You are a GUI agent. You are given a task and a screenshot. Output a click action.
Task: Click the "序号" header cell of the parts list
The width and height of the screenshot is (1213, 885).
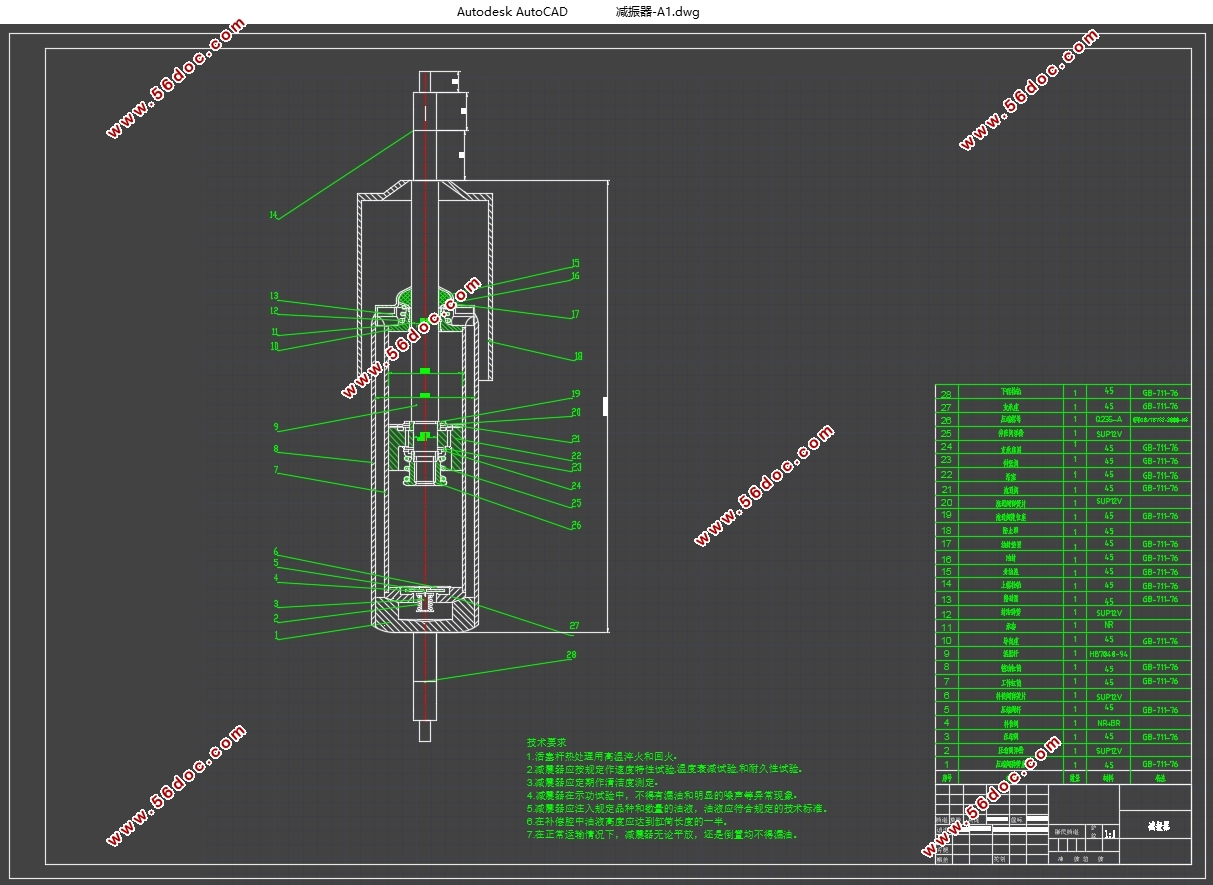coord(946,777)
